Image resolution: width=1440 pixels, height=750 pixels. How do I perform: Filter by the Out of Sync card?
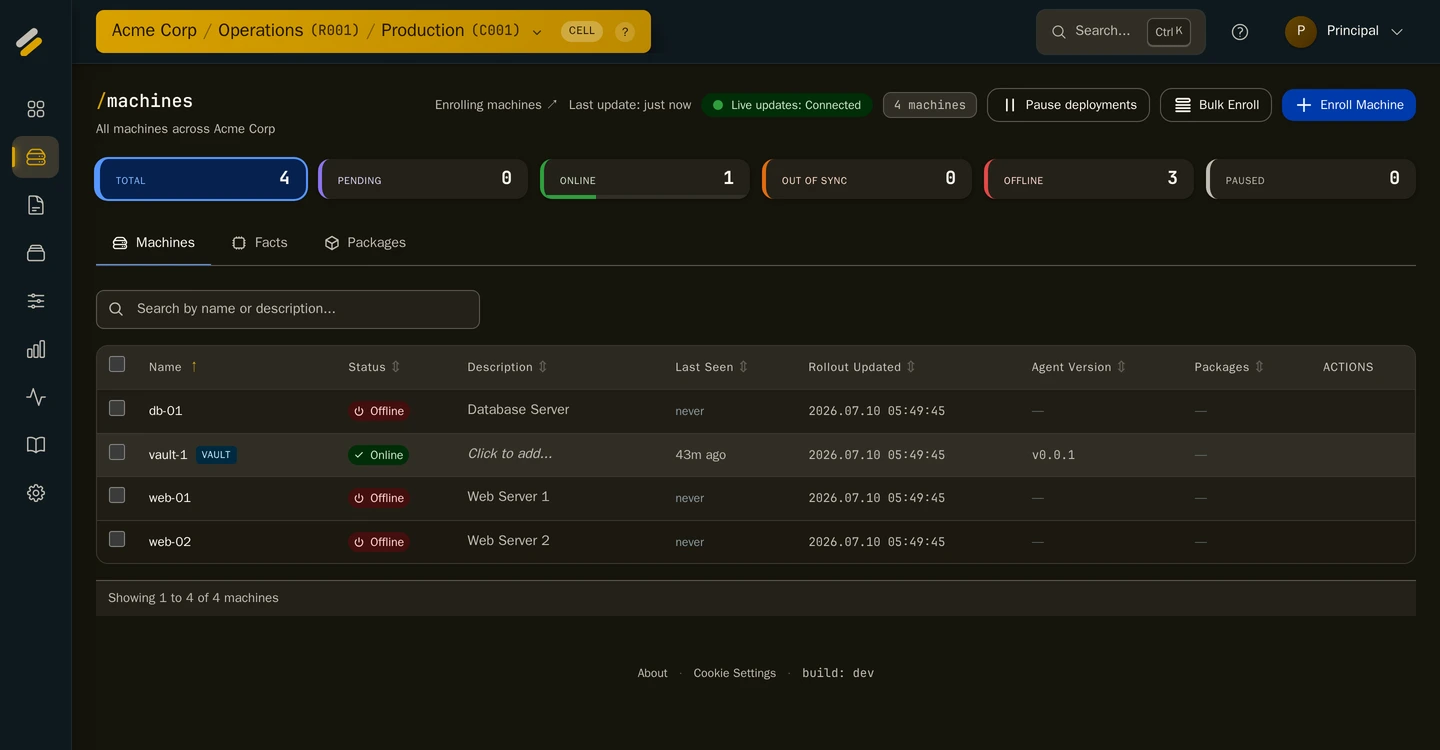[867, 179]
